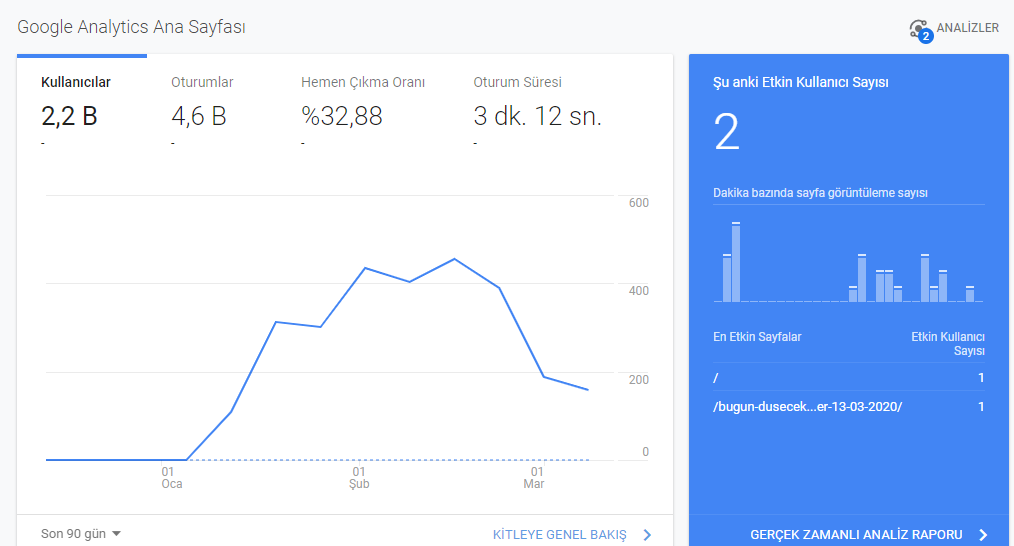
Task: Click Dakika bazında sayfa görüntüleme sayısı label
Action: click(820, 193)
